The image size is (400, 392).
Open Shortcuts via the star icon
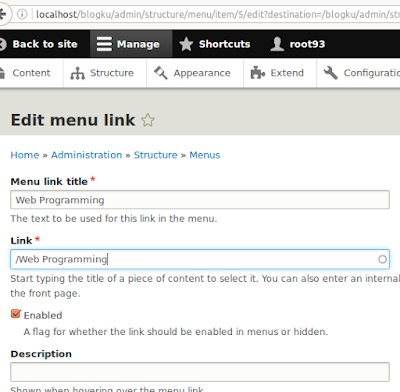click(186, 44)
